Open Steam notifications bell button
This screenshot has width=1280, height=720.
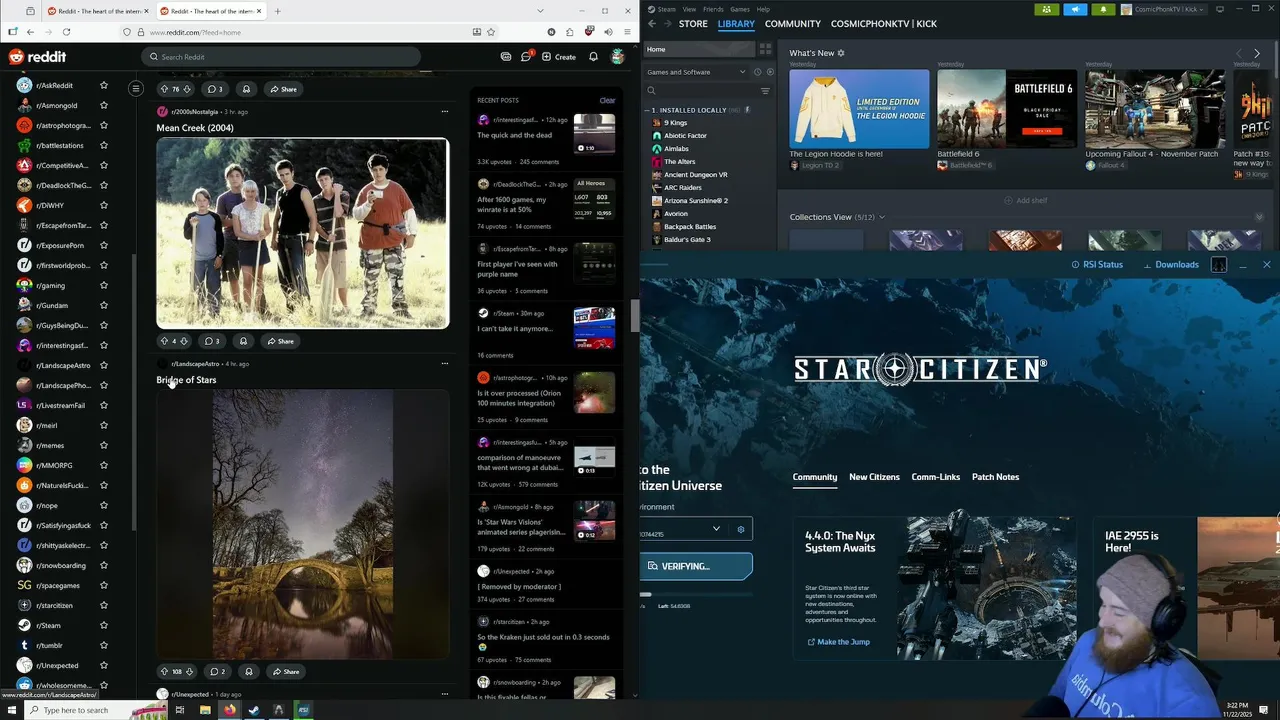tap(1103, 9)
